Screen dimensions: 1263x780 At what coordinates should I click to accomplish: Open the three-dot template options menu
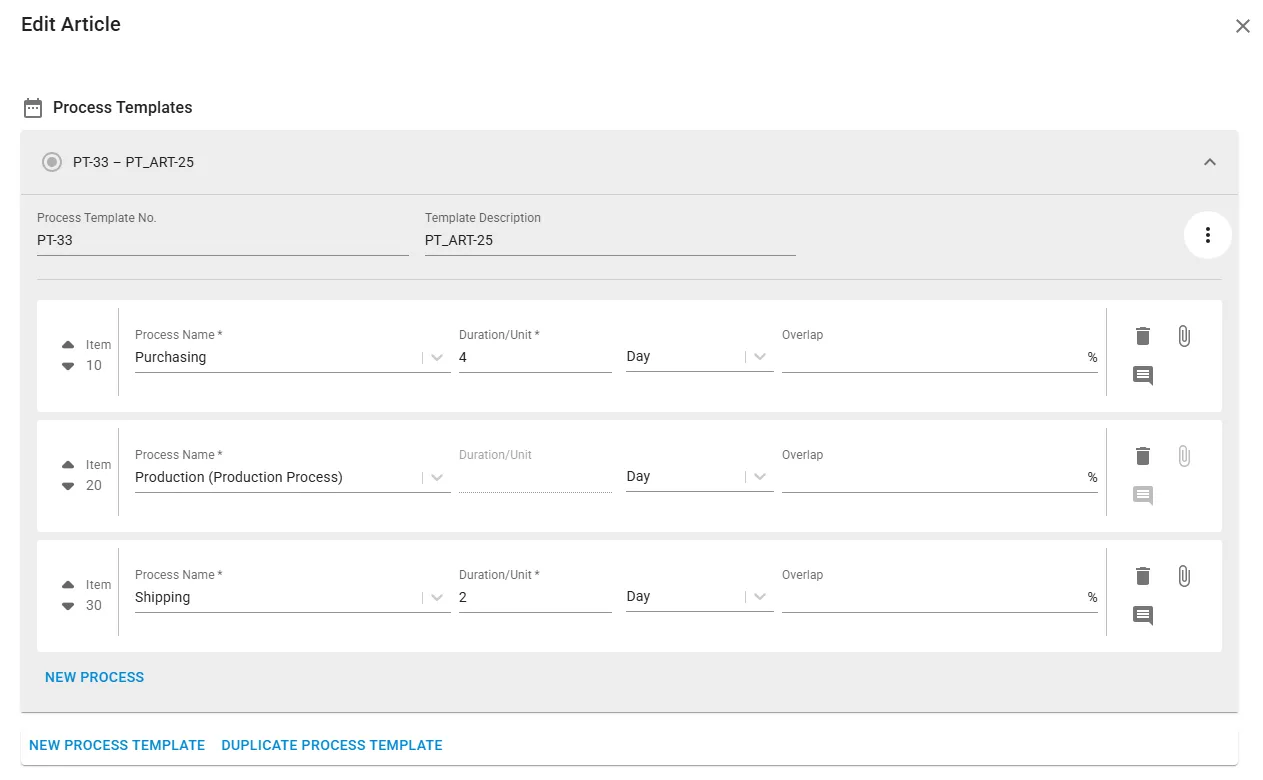click(x=1208, y=235)
